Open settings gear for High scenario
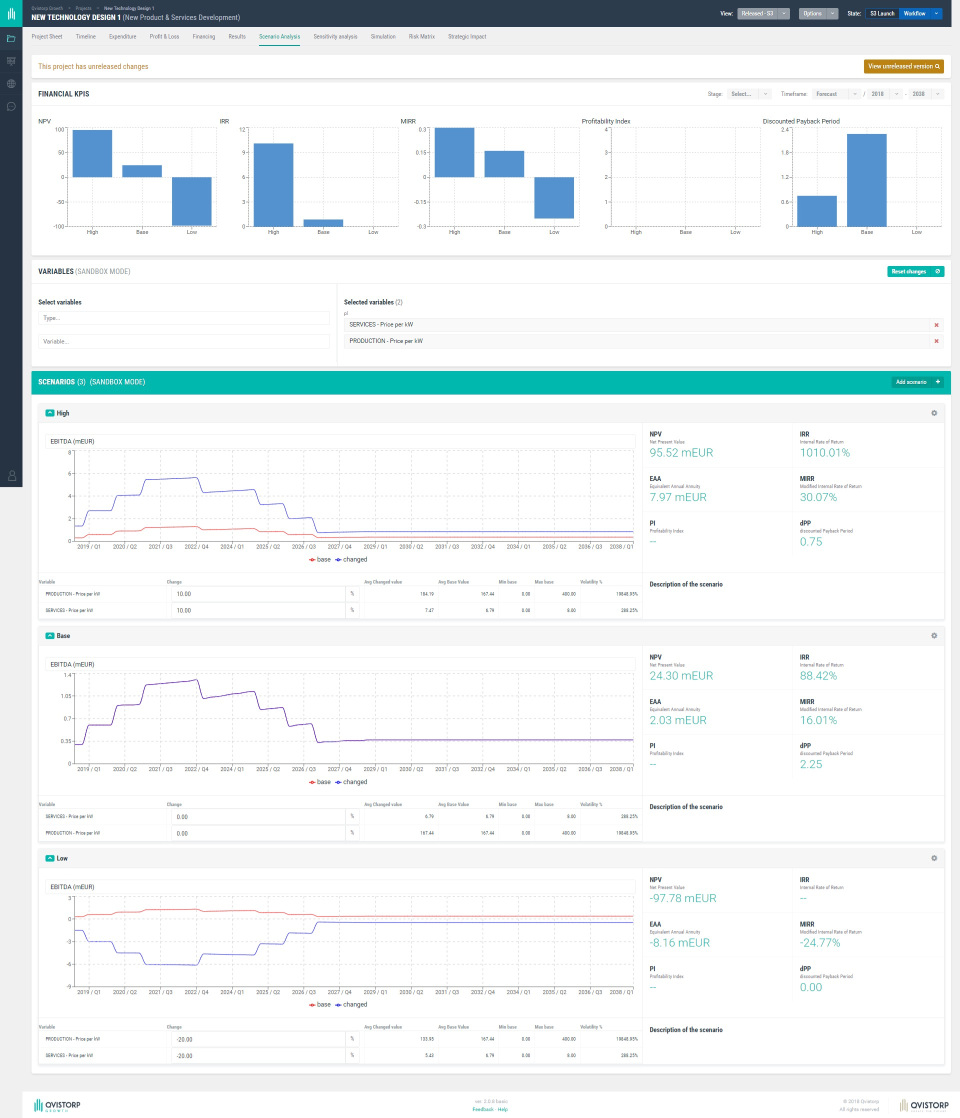The height and width of the screenshot is (1118, 960). click(934, 414)
